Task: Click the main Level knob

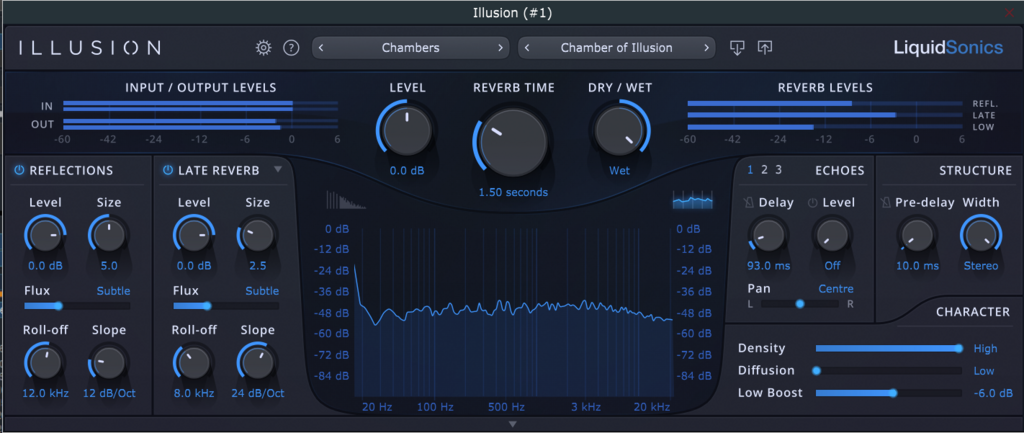Action: (407, 129)
